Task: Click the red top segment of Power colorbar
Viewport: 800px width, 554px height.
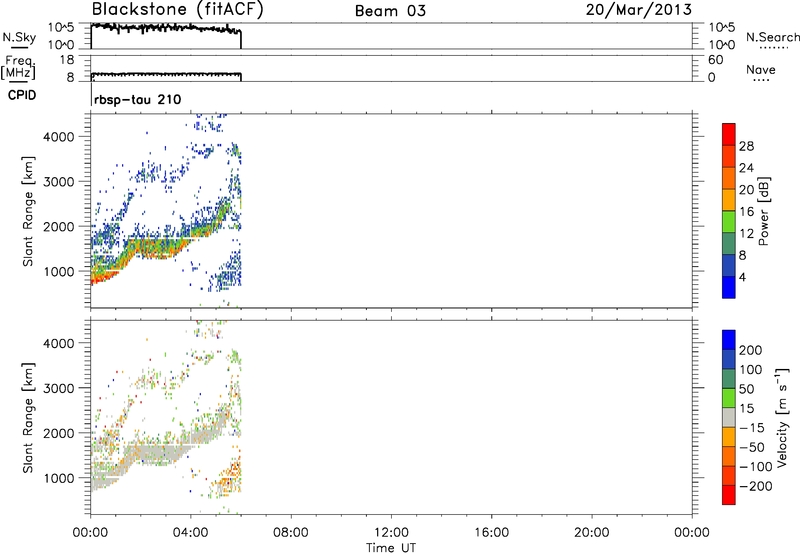Action: tap(729, 134)
